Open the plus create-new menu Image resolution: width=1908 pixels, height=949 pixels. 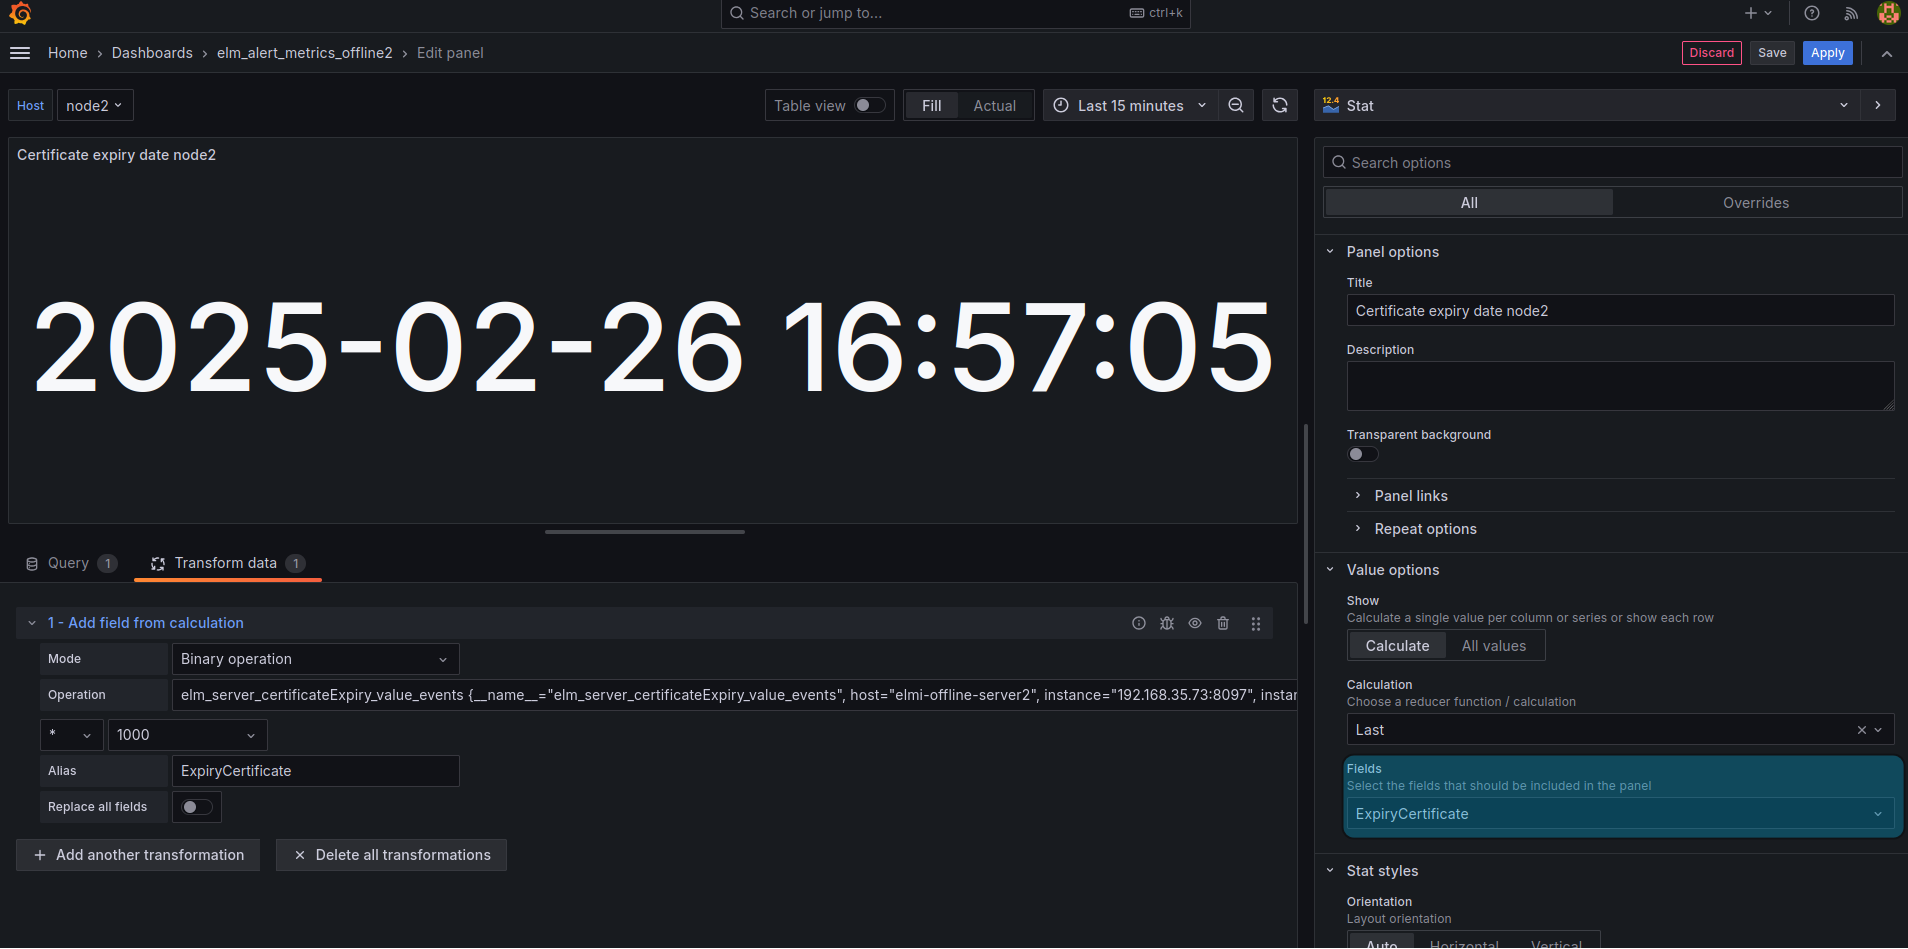1758,13
